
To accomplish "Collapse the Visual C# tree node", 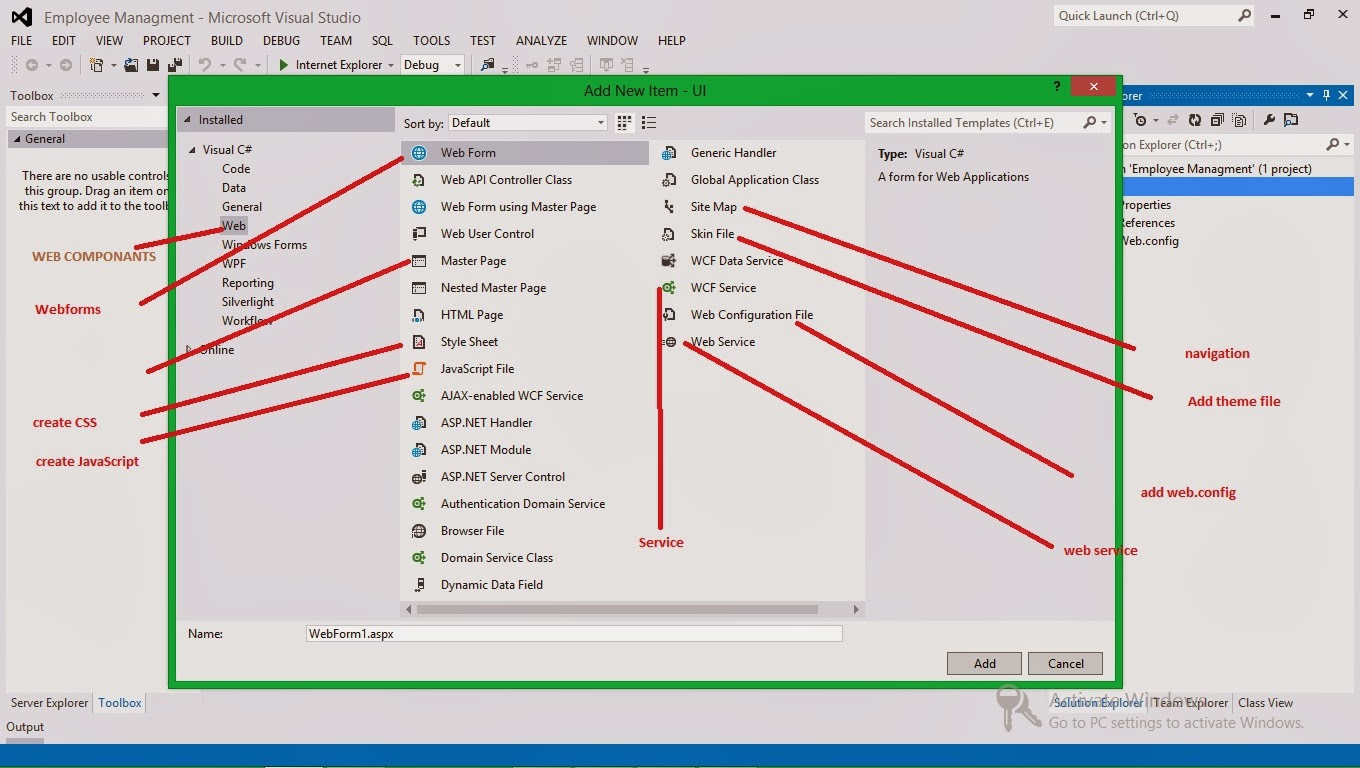I will 192,149.
